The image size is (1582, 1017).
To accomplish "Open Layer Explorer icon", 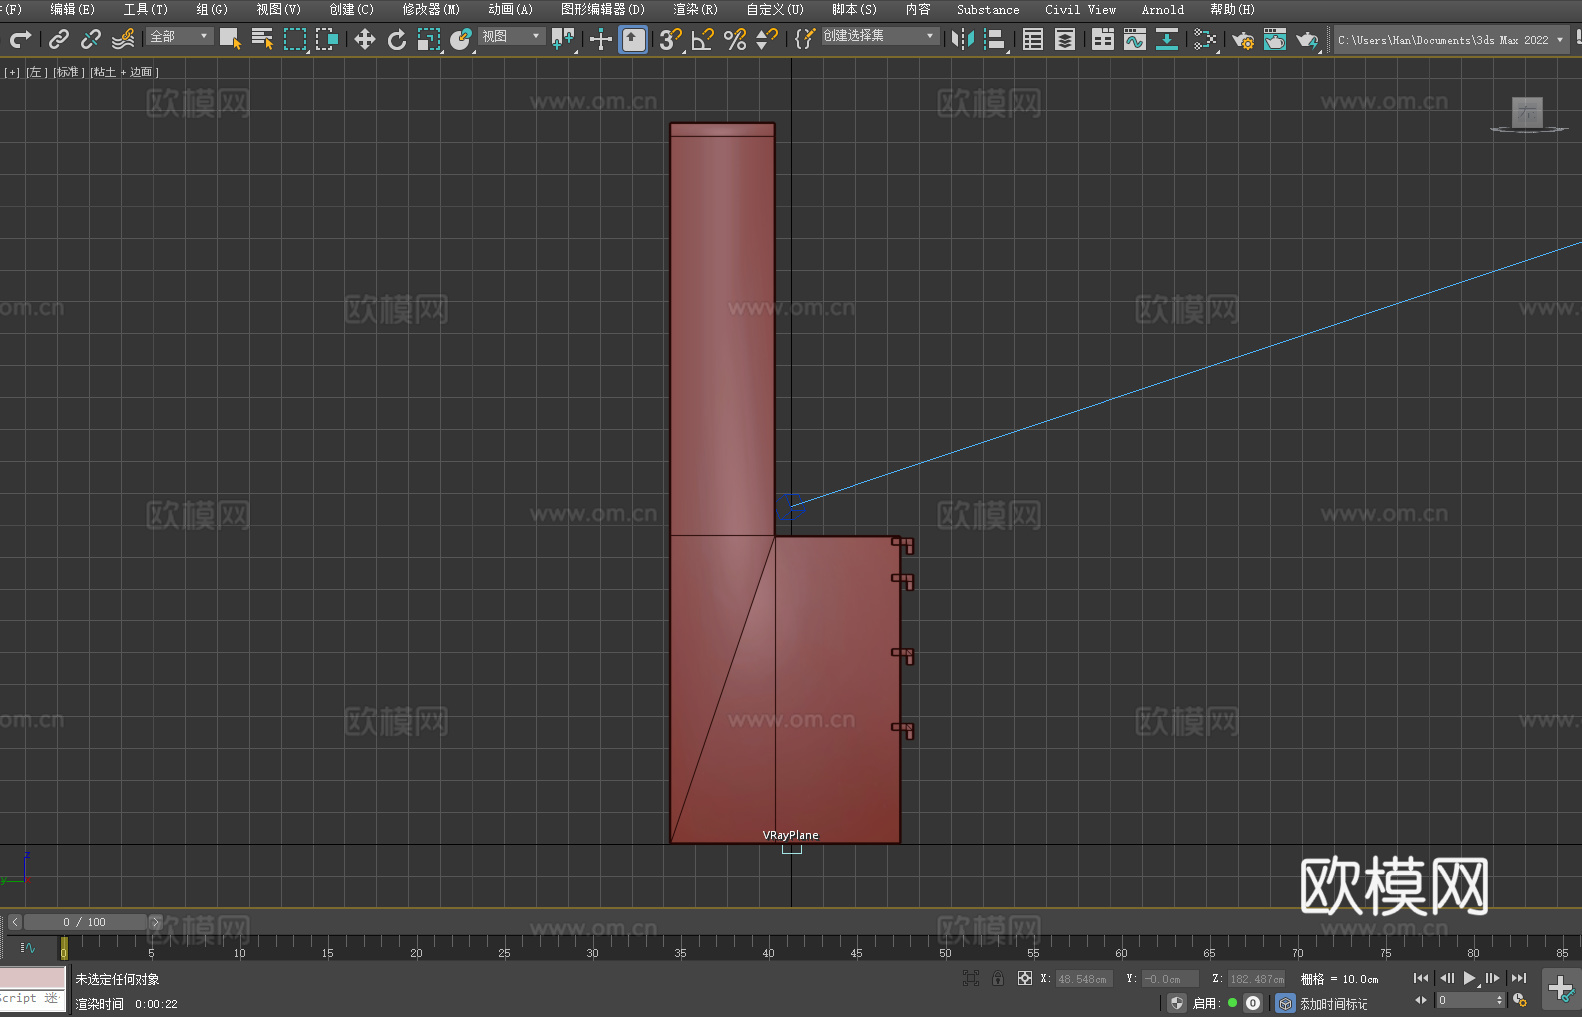I will pyautogui.click(x=1065, y=39).
